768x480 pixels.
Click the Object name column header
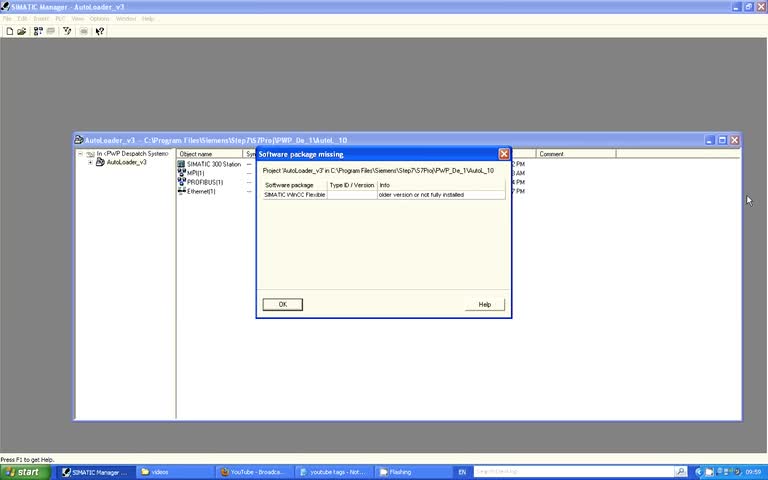(210, 154)
